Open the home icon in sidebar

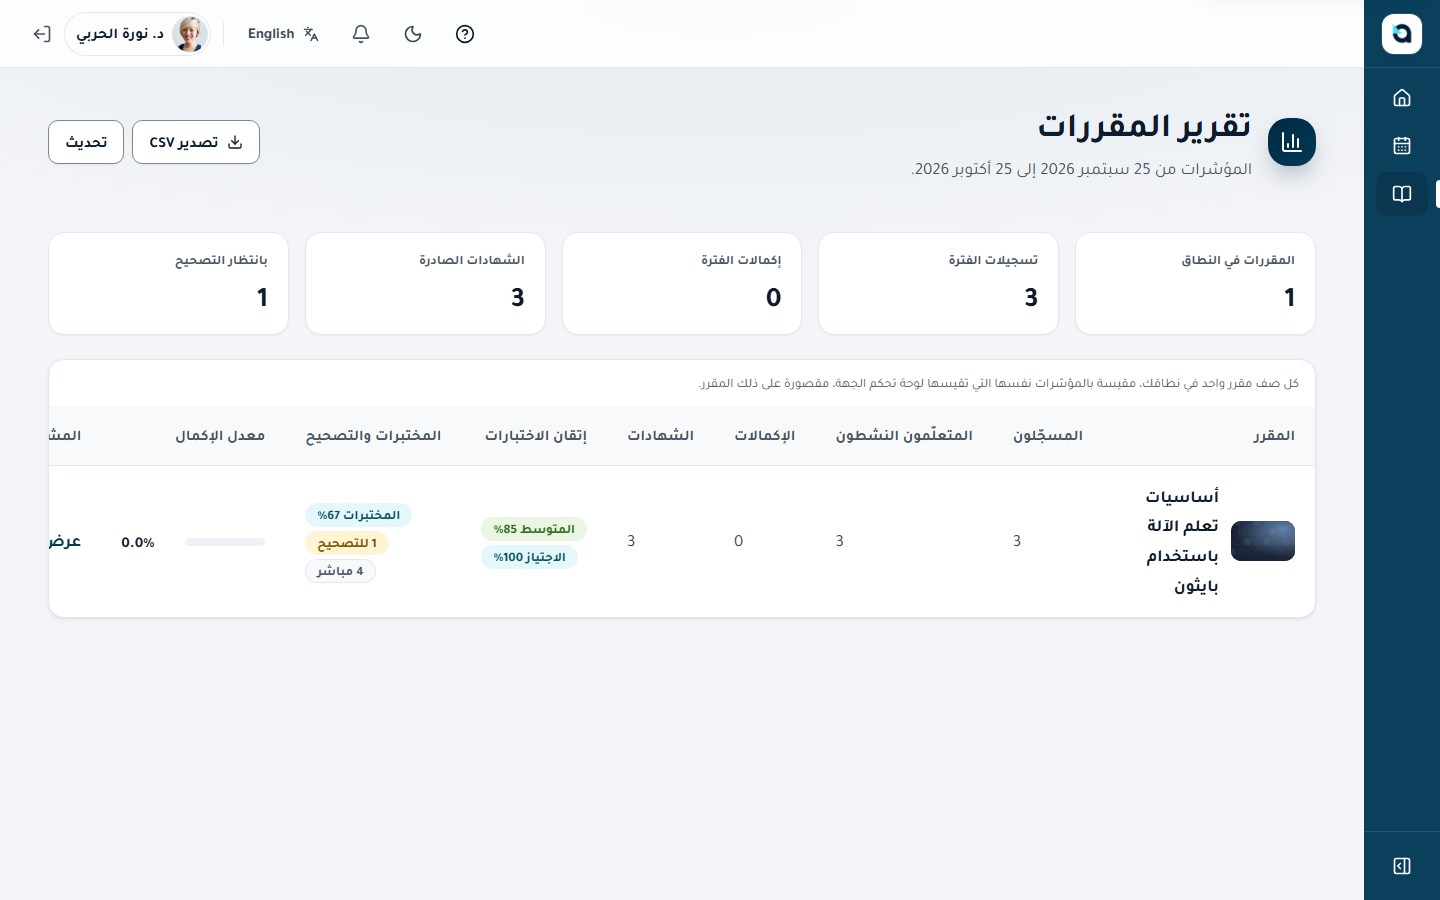1402,98
